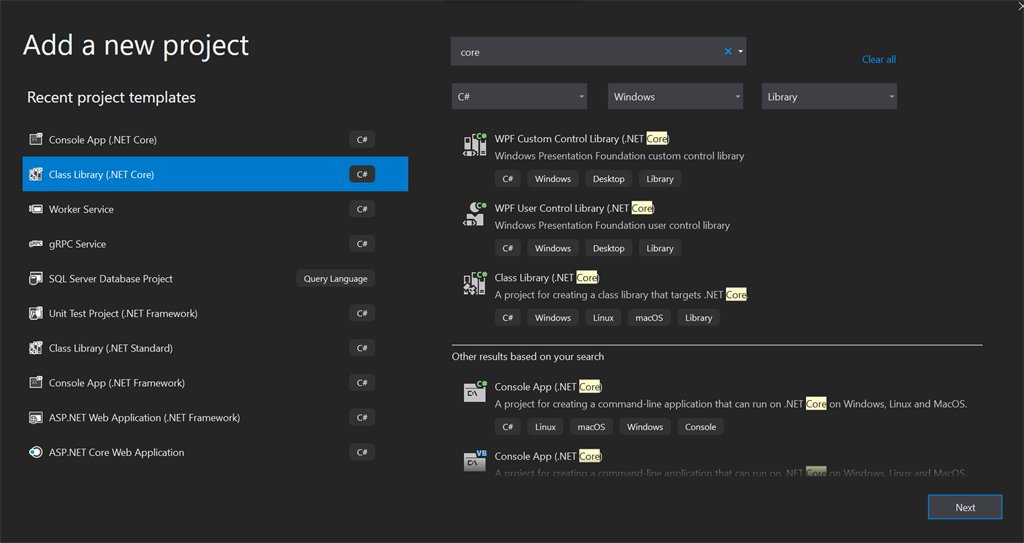The width and height of the screenshot is (1024, 543).
Task: Click the SQL Server Database Project icon
Action: coord(36,278)
